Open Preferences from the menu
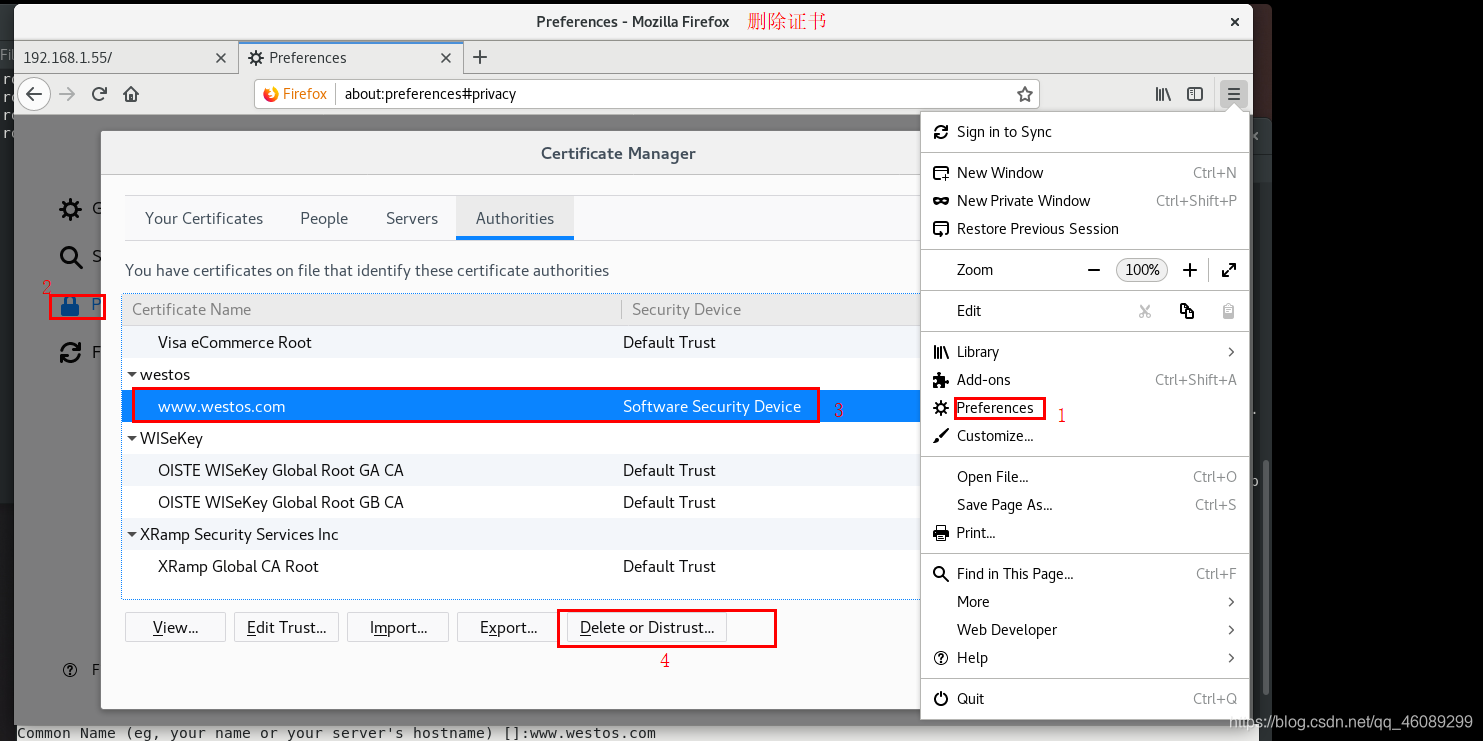 (x=1085, y=408)
